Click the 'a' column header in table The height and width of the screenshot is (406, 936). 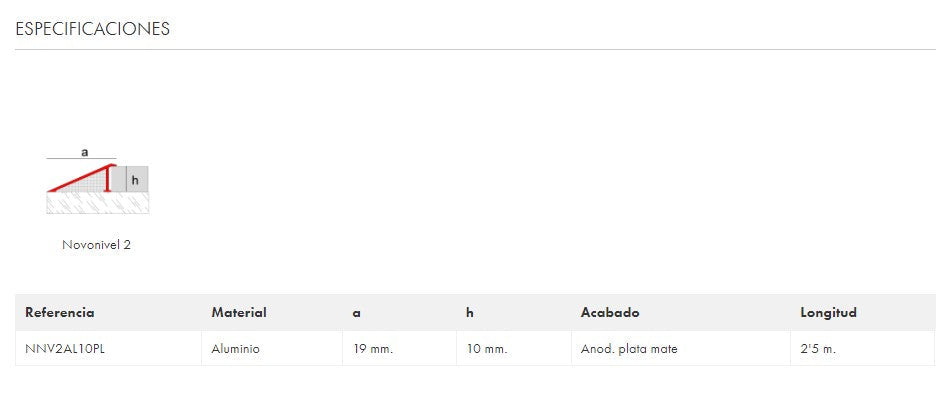[356, 313]
